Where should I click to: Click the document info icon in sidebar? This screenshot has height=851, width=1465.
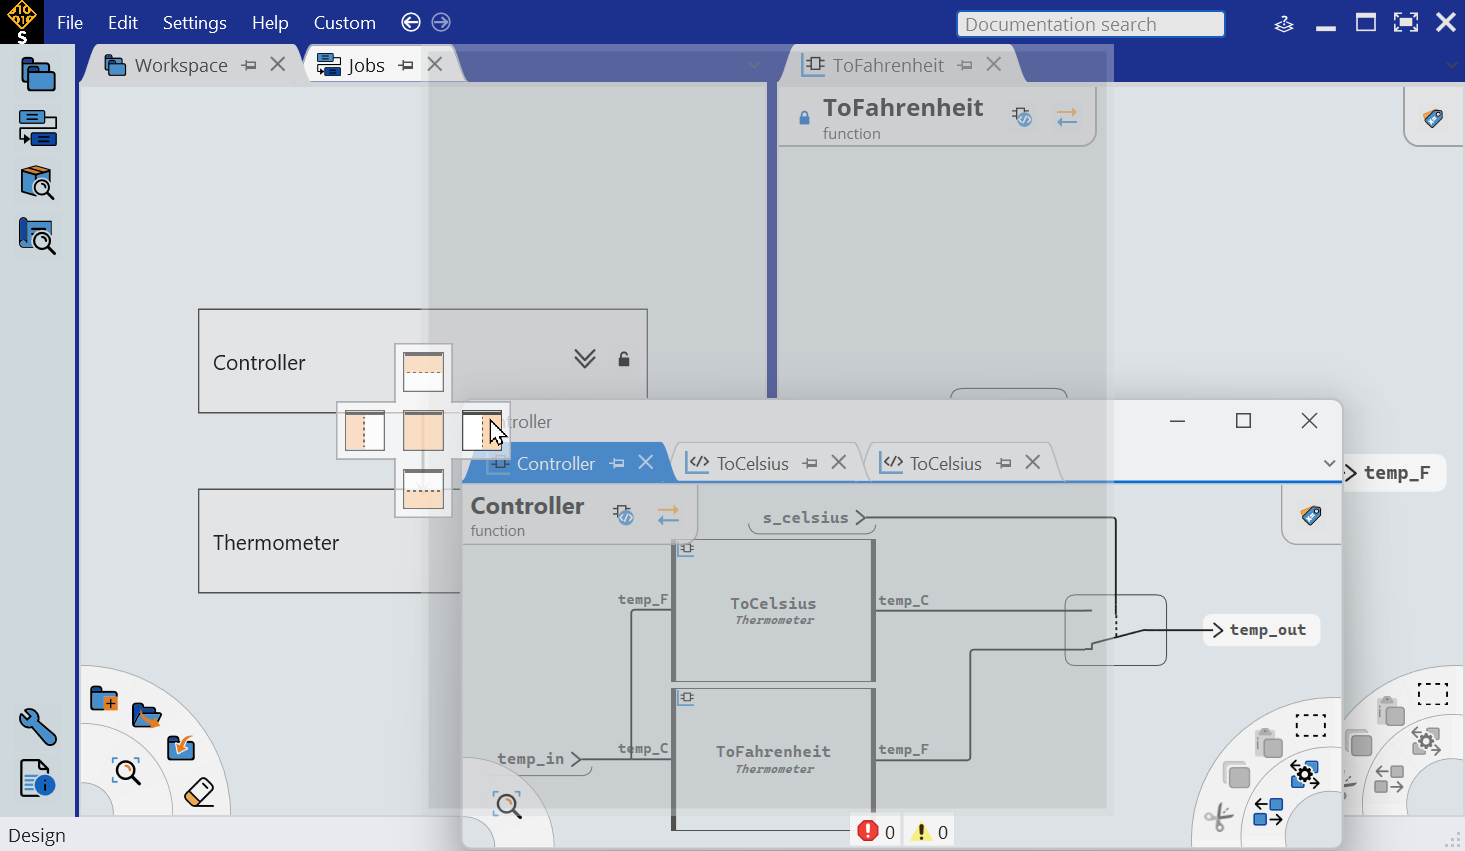pos(37,778)
